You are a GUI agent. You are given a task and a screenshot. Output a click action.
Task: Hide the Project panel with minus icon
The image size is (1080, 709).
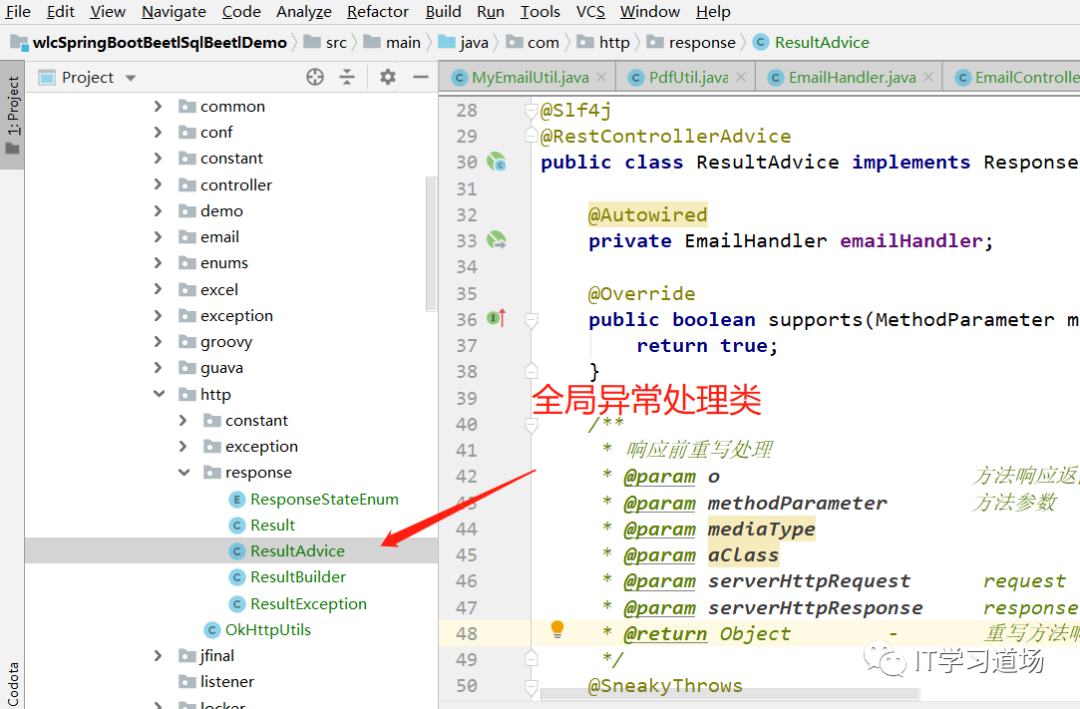420,77
